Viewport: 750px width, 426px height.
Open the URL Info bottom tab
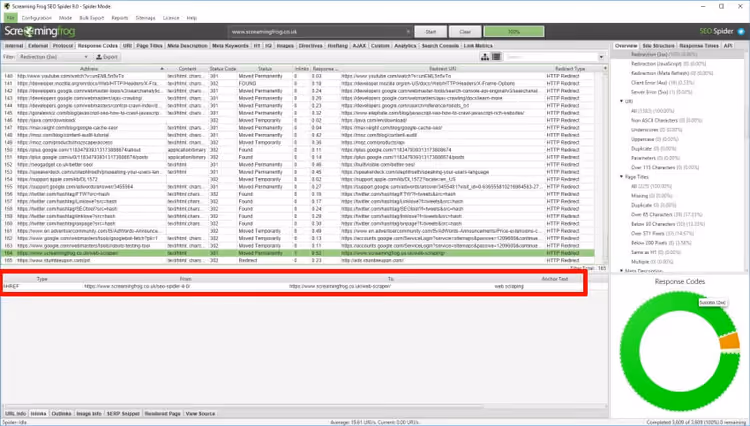point(15,414)
